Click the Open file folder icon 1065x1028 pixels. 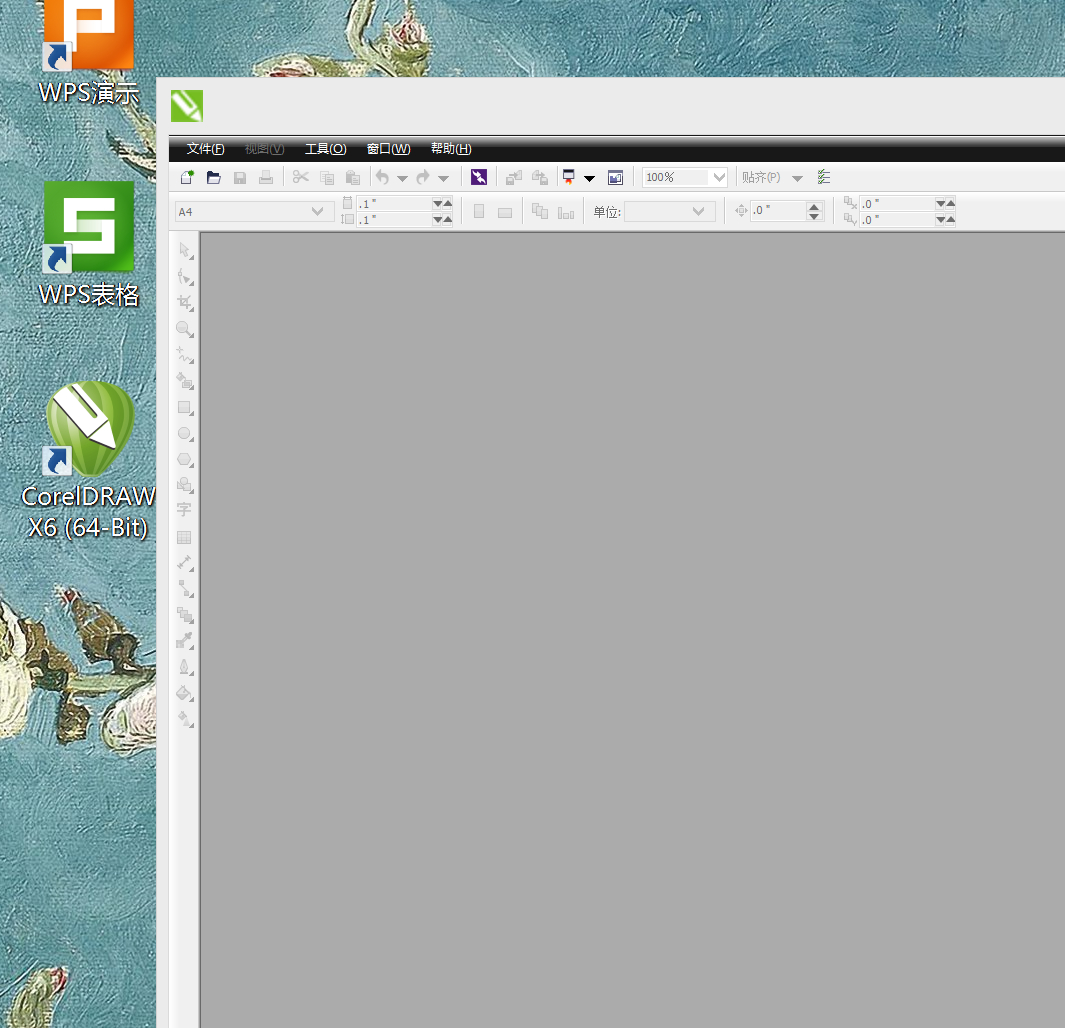pyautogui.click(x=213, y=177)
